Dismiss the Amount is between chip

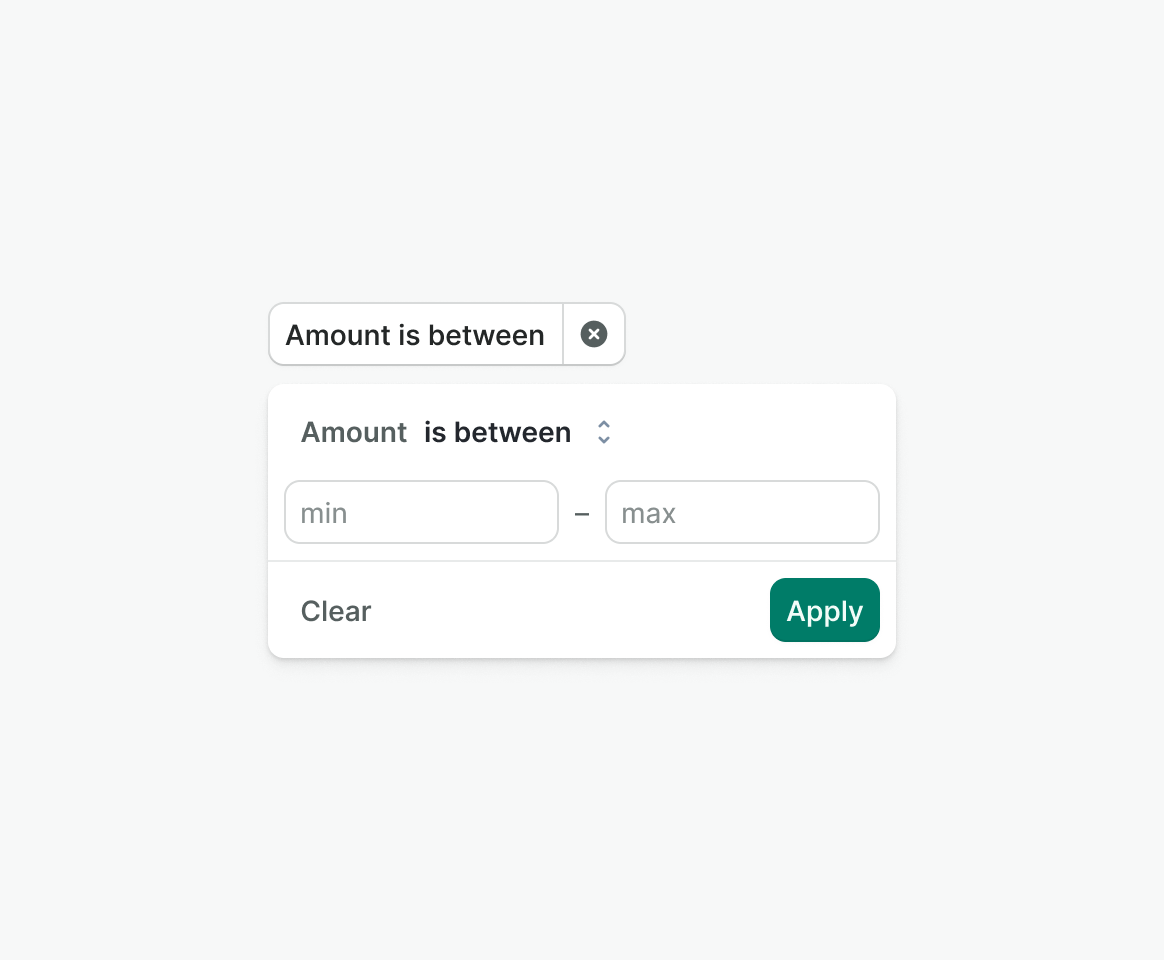coord(593,334)
